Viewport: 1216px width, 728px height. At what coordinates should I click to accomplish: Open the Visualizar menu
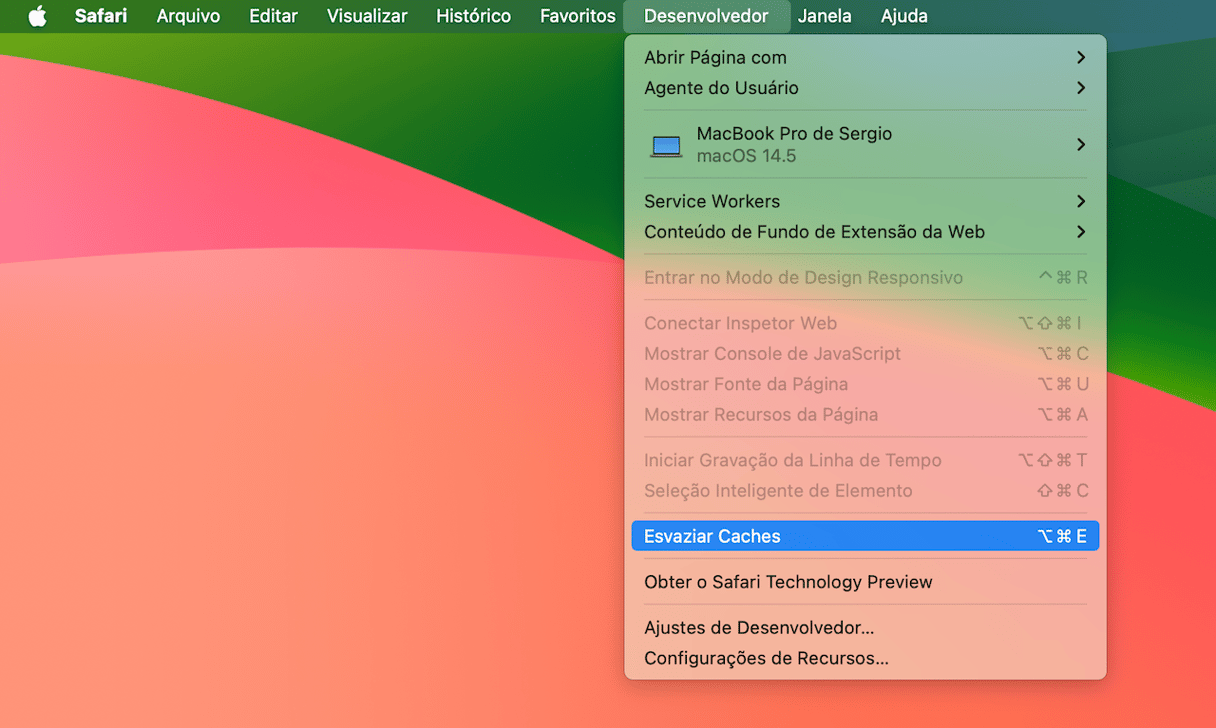tap(367, 16)
